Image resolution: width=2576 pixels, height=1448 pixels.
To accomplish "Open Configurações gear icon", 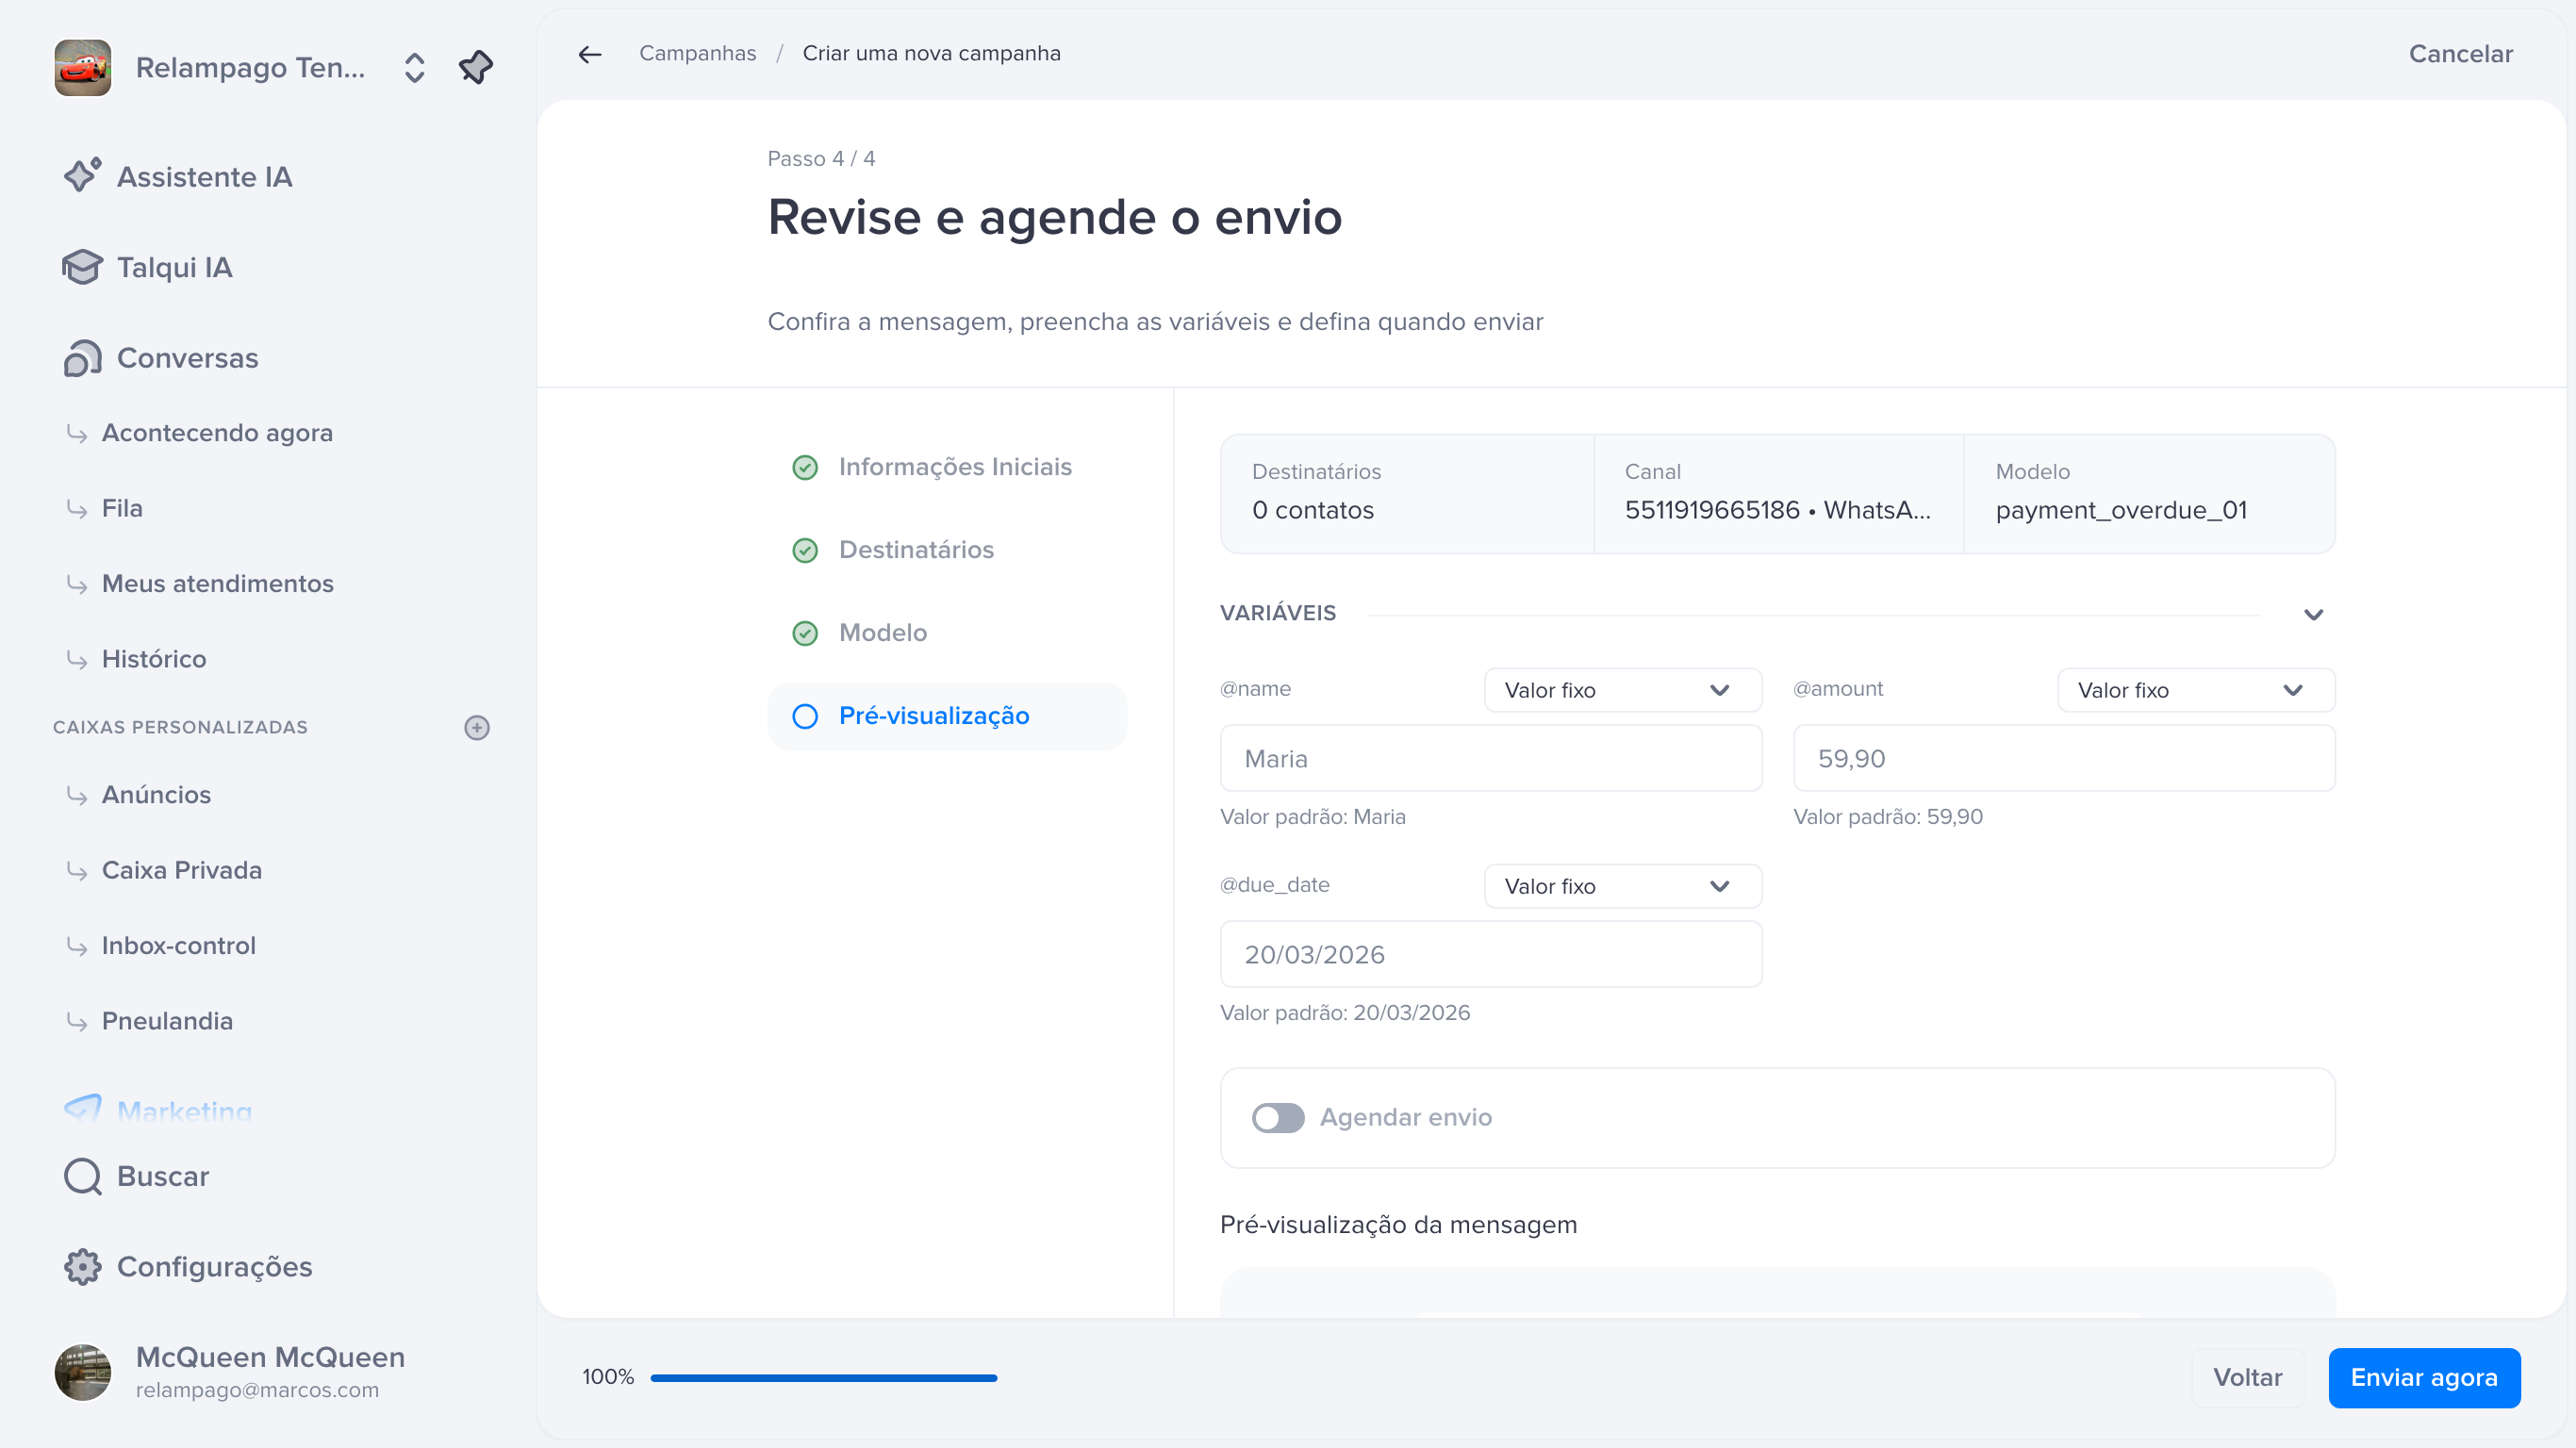I will tap(82, 1267).
